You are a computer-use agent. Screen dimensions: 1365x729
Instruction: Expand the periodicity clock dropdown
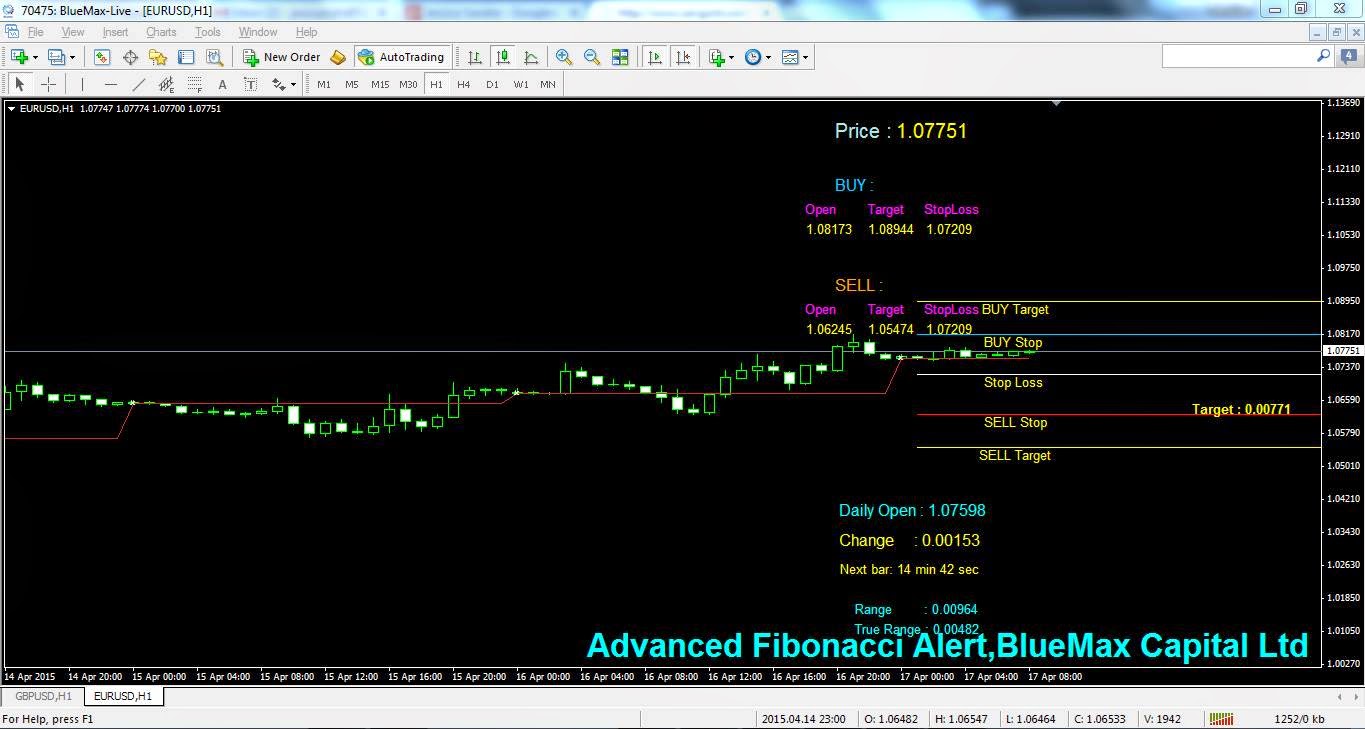click(x=768, y=57)
